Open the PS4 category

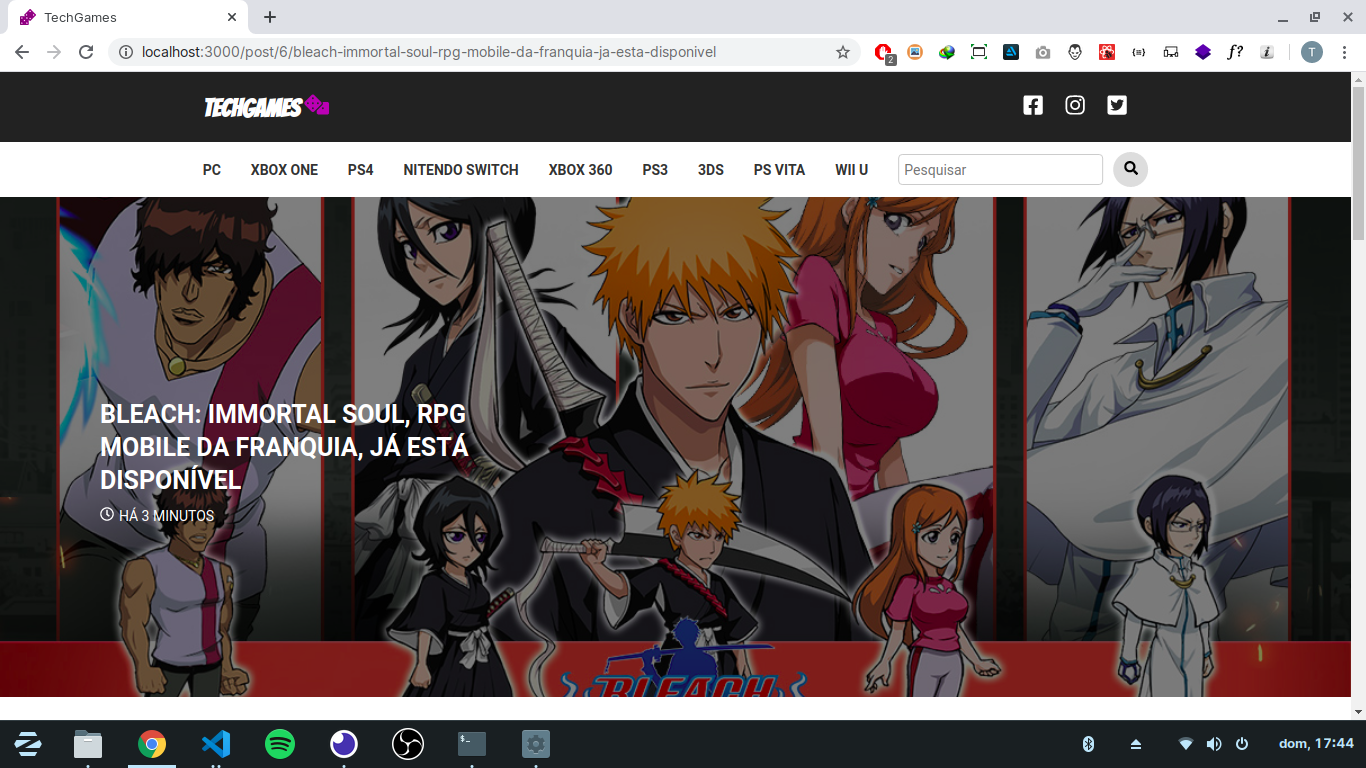pyautogui.click(x=361, y=170)
